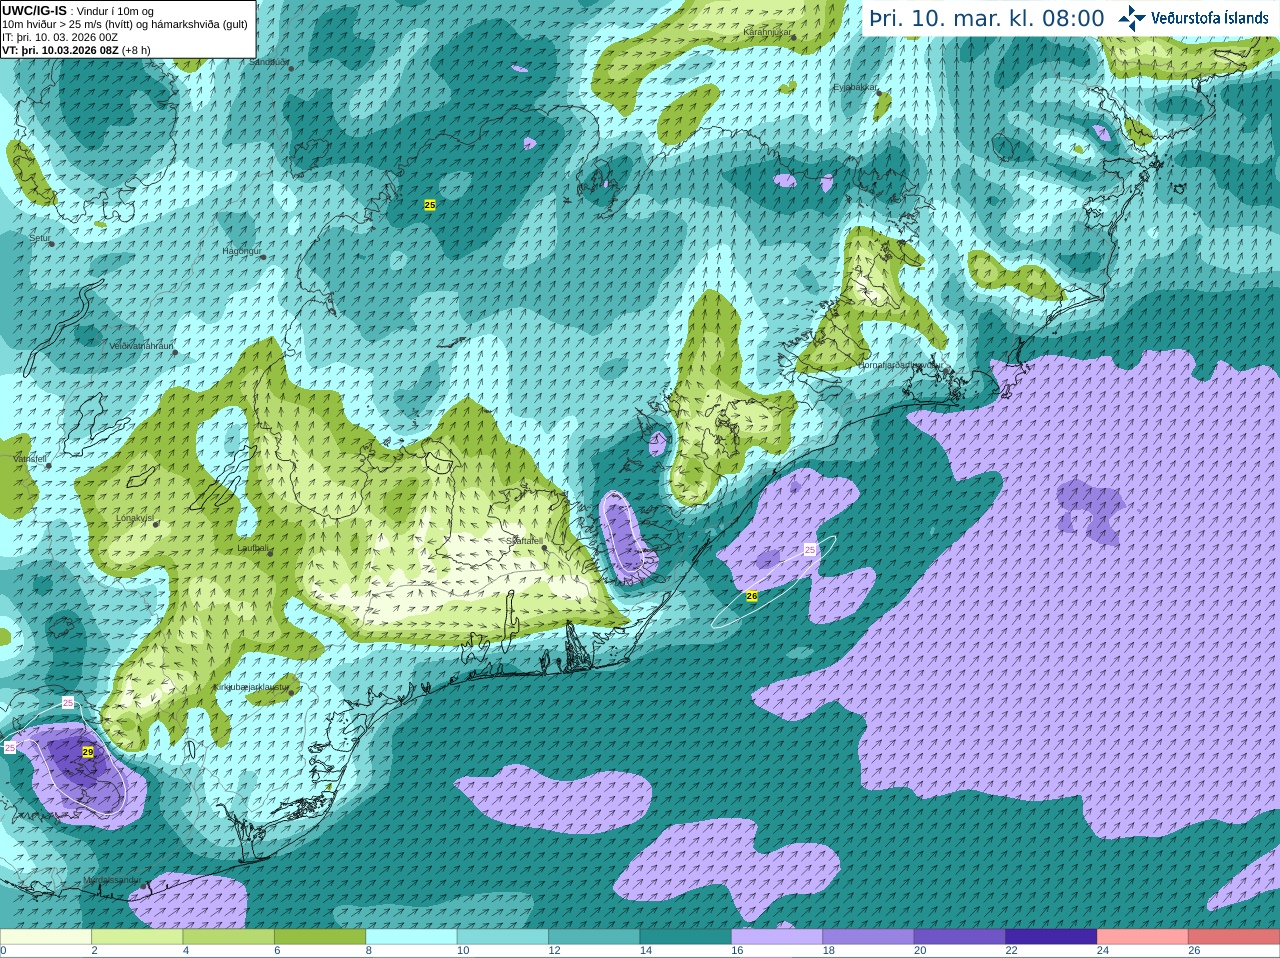Click the 6–8 m/s green legend swatch

coord(320,937)
